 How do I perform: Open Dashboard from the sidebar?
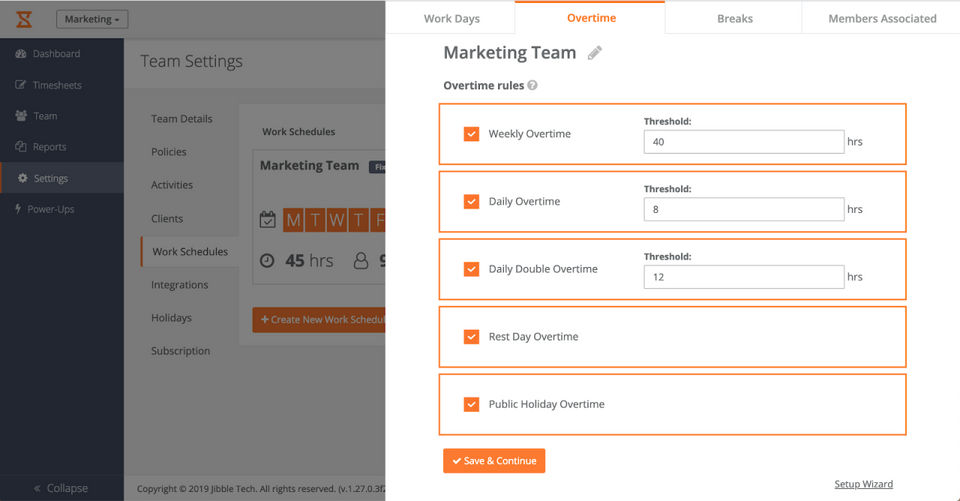point(55,54)
